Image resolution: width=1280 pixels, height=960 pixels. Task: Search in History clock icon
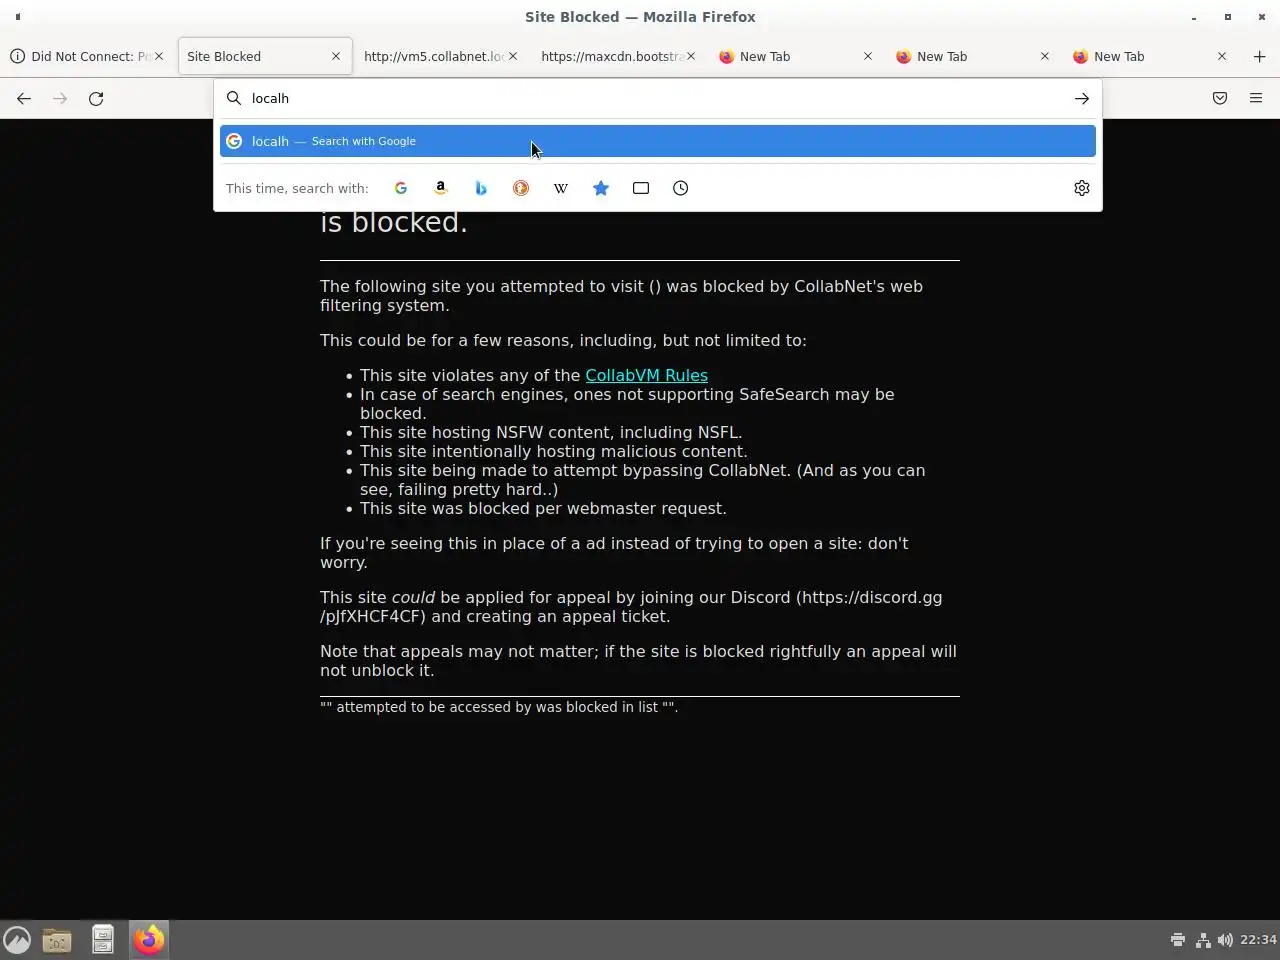point(681,188)
